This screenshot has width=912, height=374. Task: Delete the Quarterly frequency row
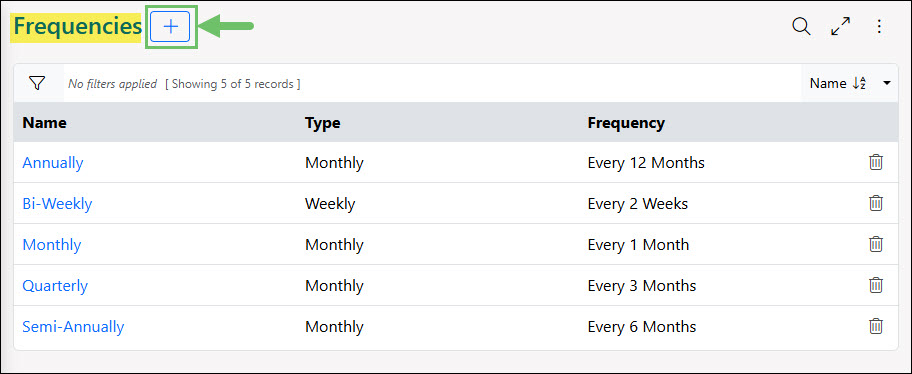point(875,285)
